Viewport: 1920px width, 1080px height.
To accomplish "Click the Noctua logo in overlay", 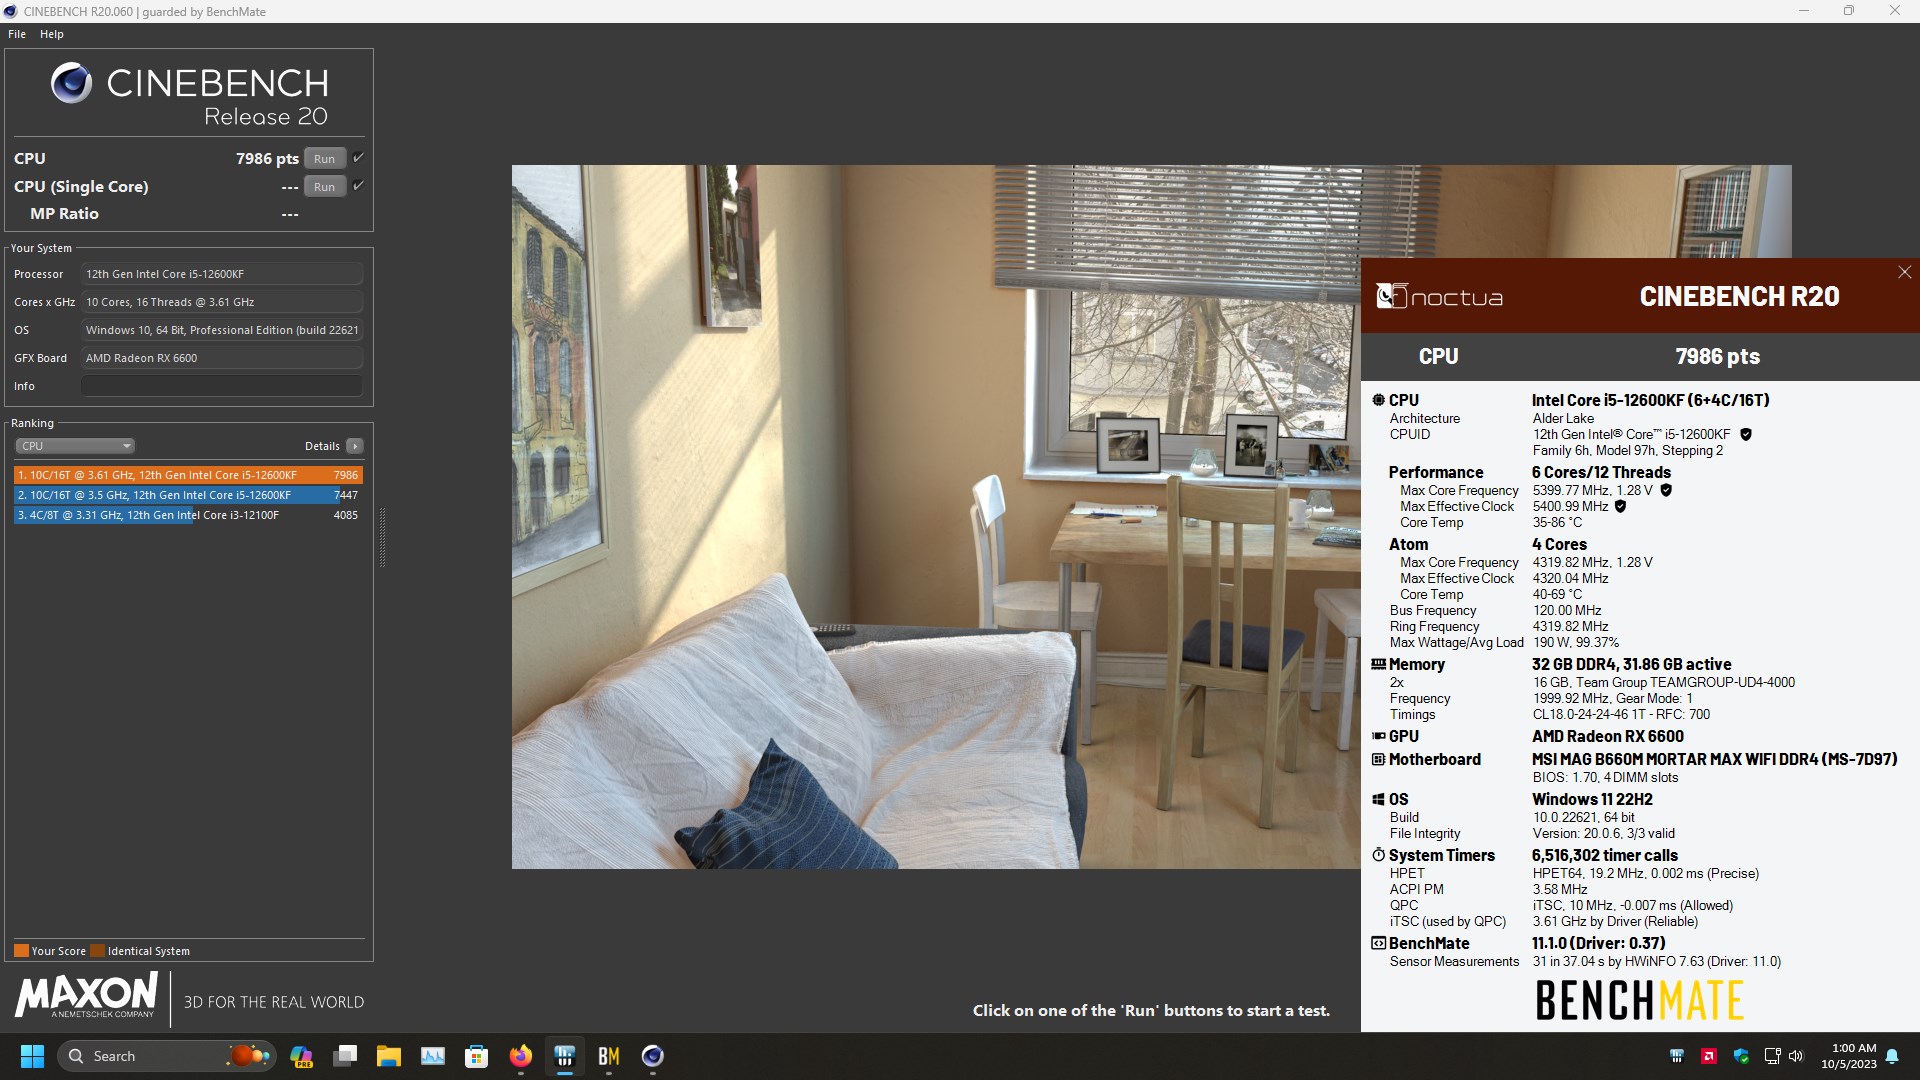I will [1439, 296].
